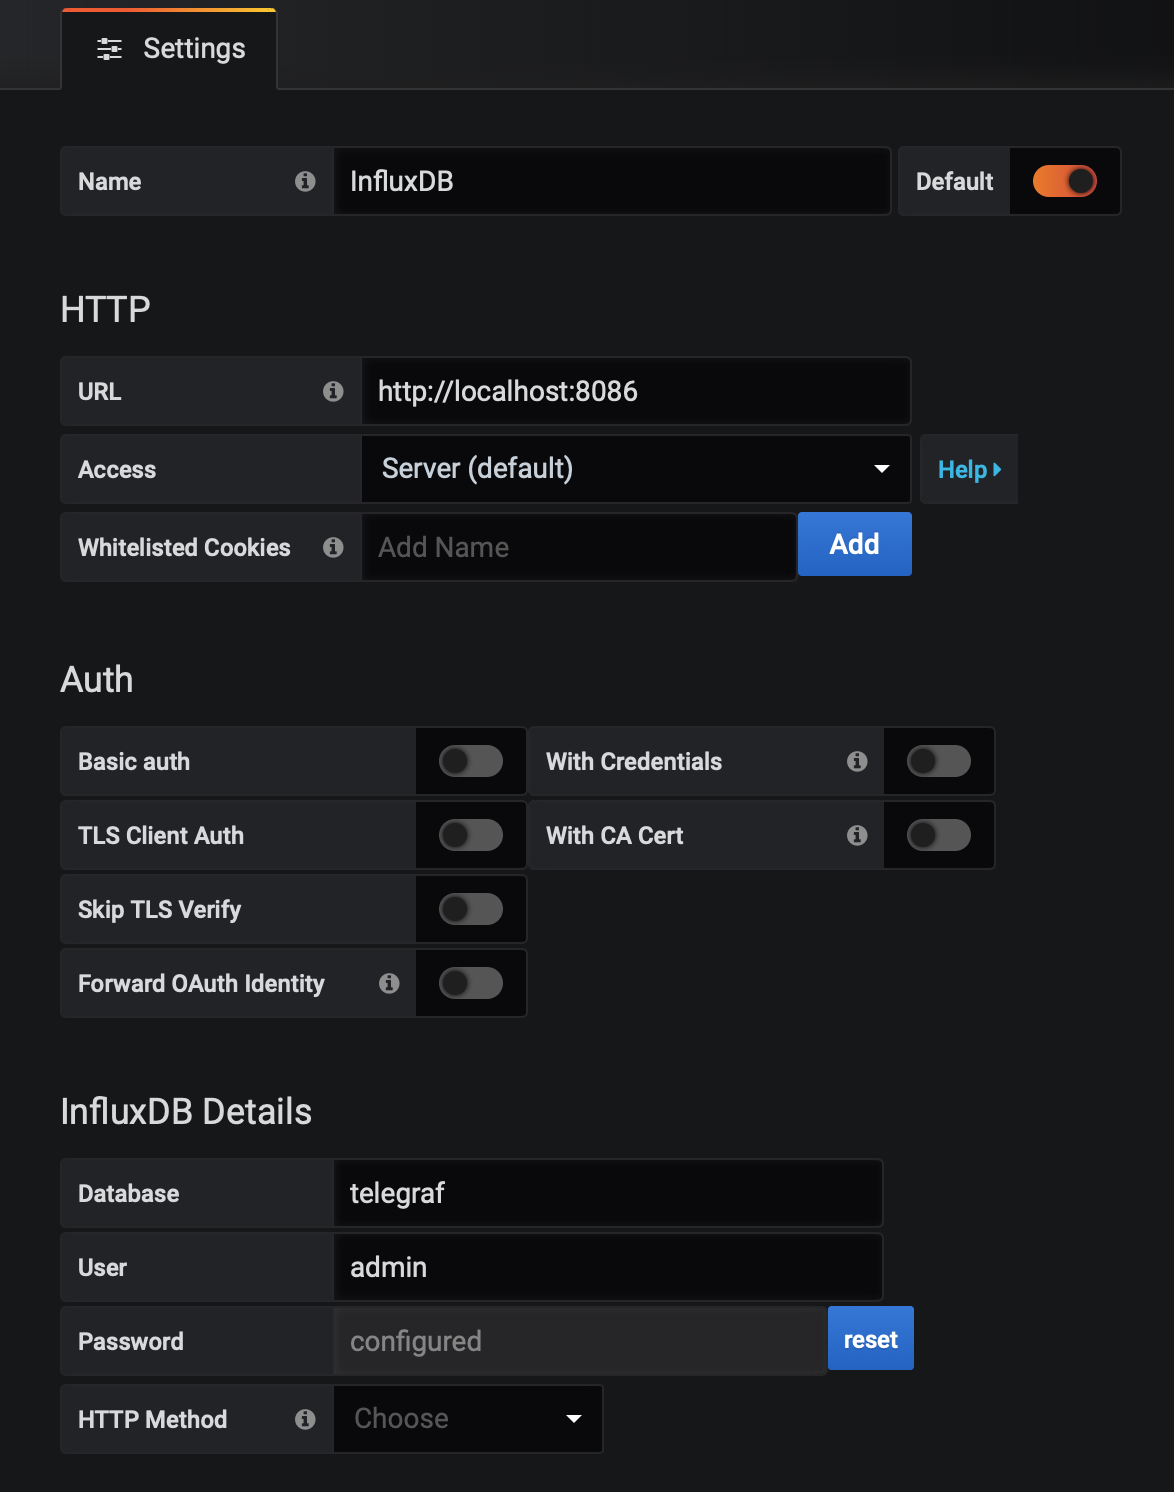Click the HTTP Method info icon
The height and width of the screenshot is (1492, 1174).
(305, 1419)
